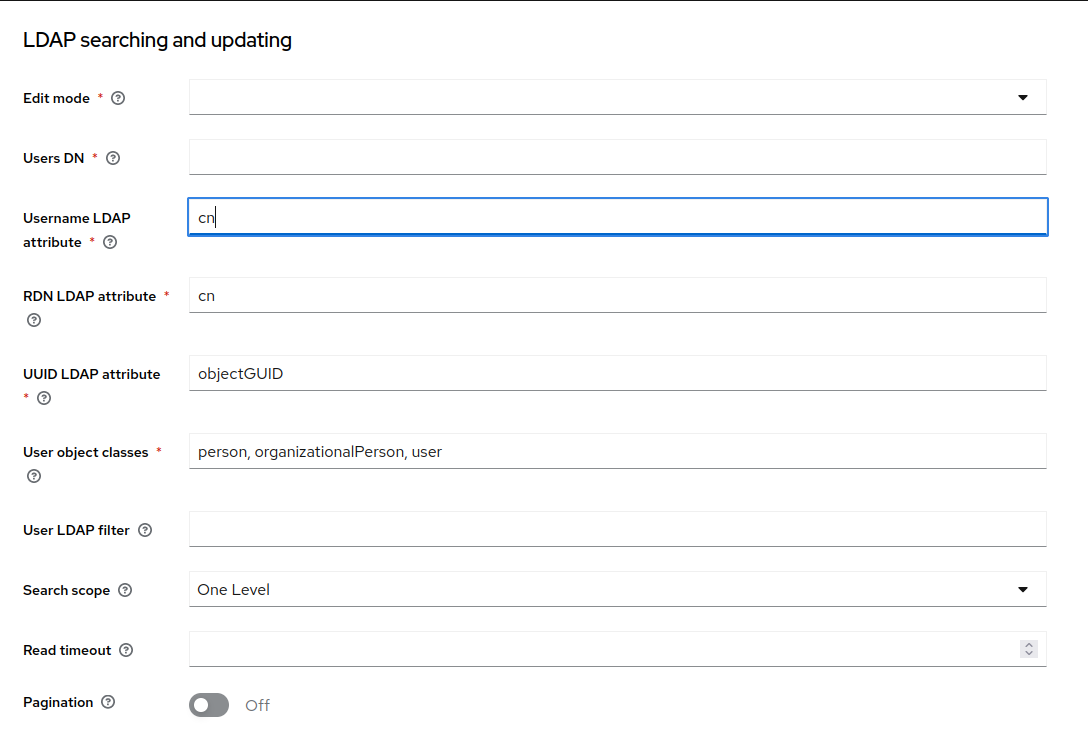1088x731 pixels.
Task: Click the Users DN input field
Action: 618,157
